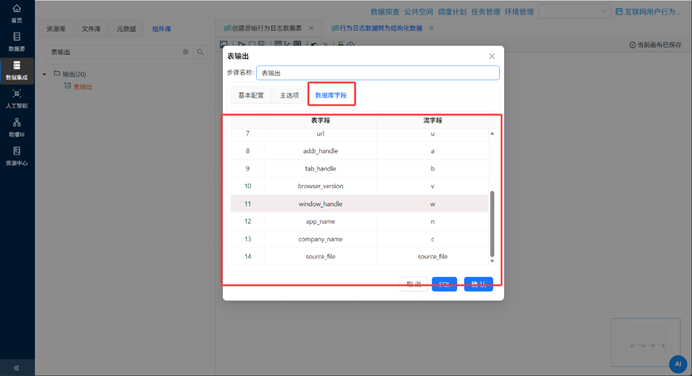The image size is (692, 376).
Task: Click the blue SQL button
Action: coord(444,284)
